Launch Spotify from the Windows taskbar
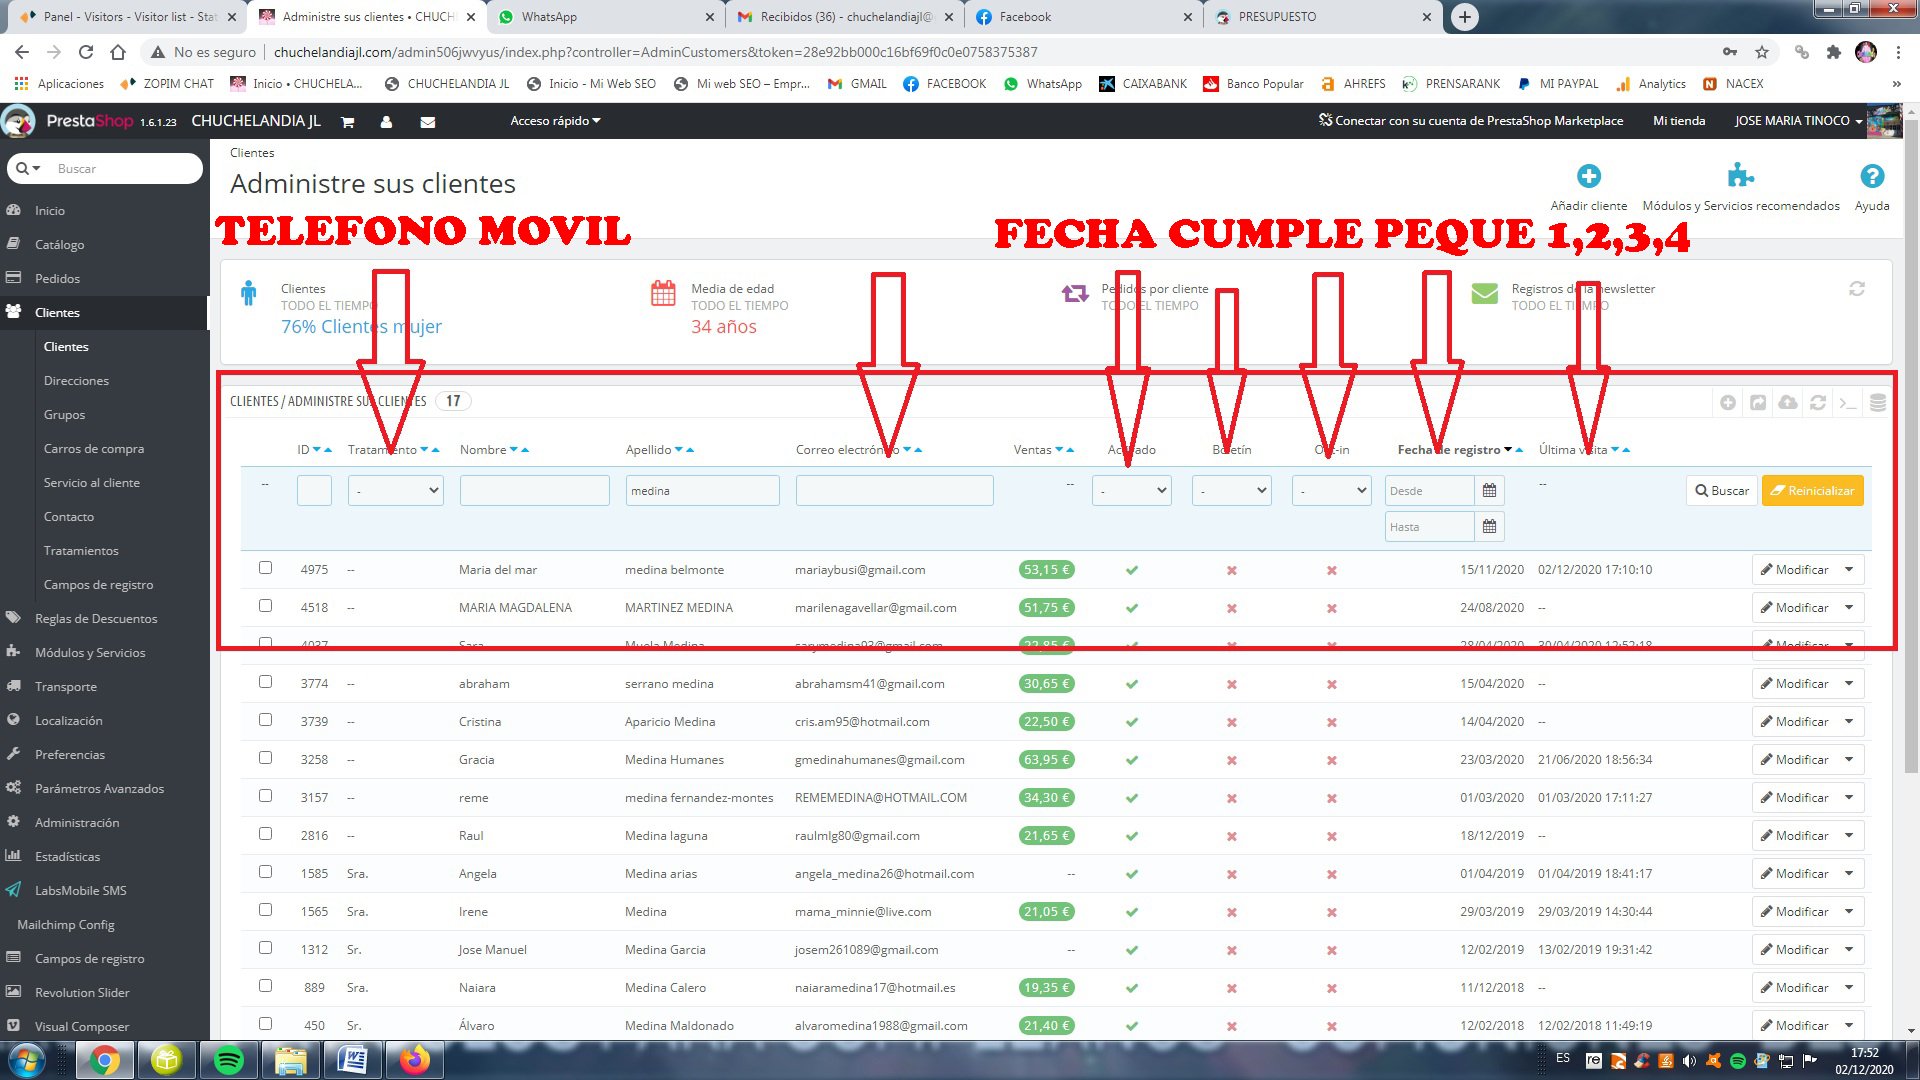Screen dimensions: 1920x1080 pos(229,1059)
